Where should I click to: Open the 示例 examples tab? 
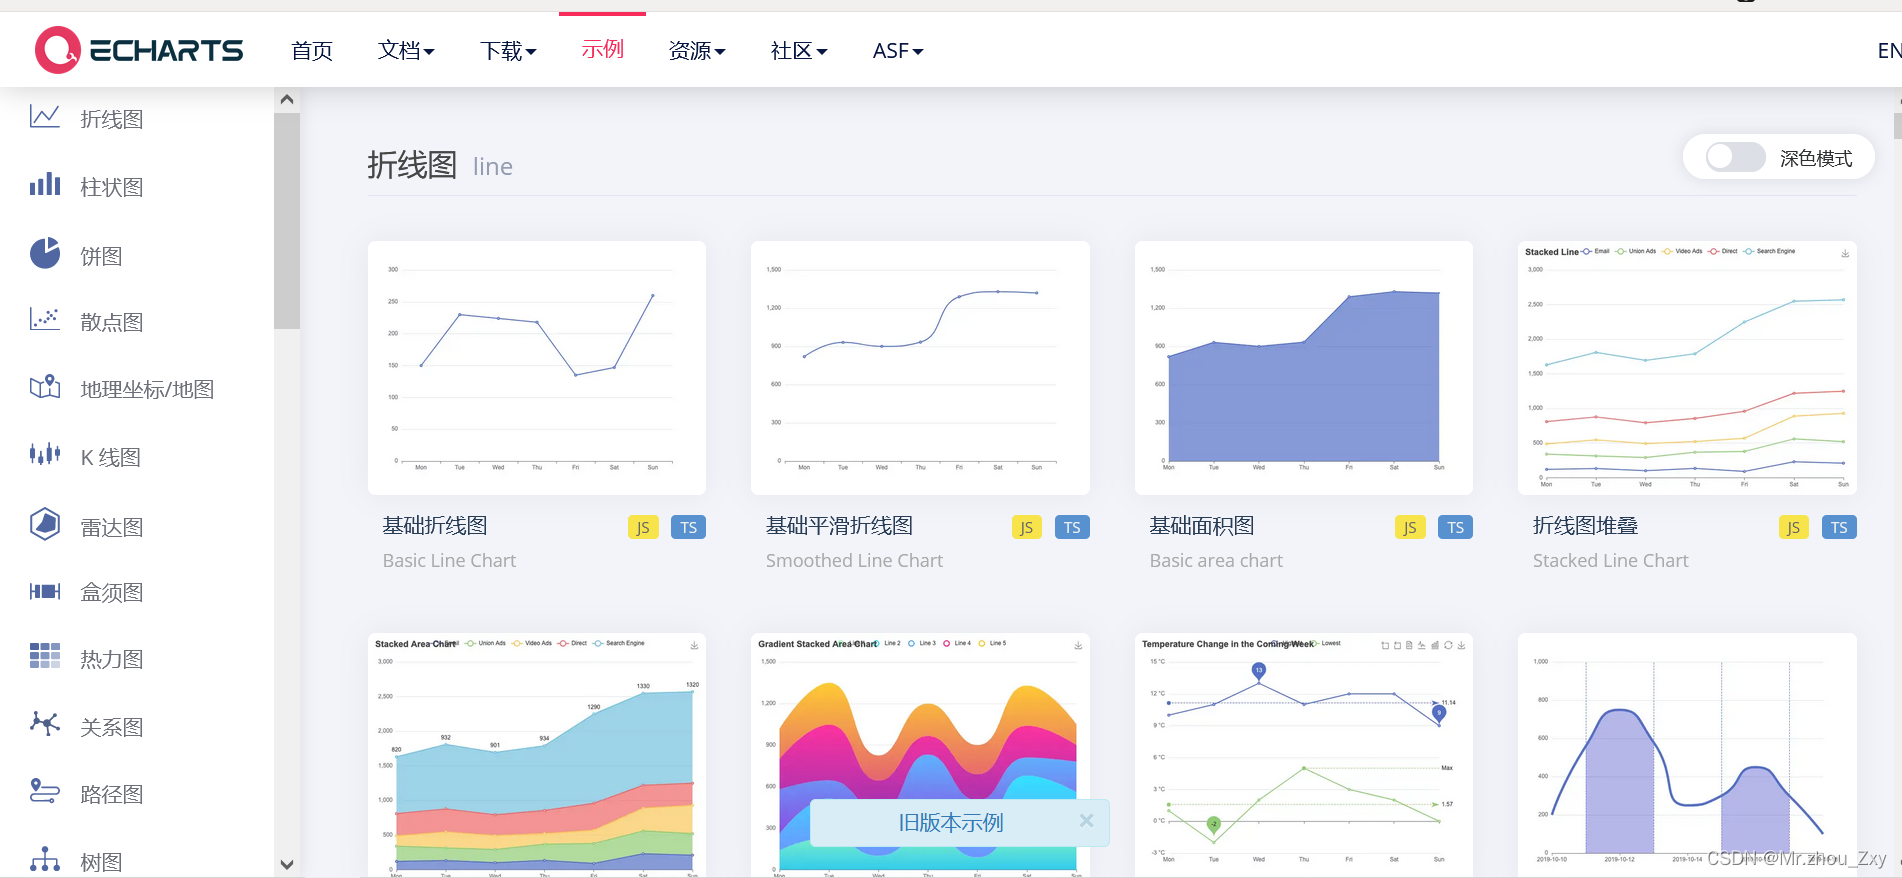coord(603,49)
